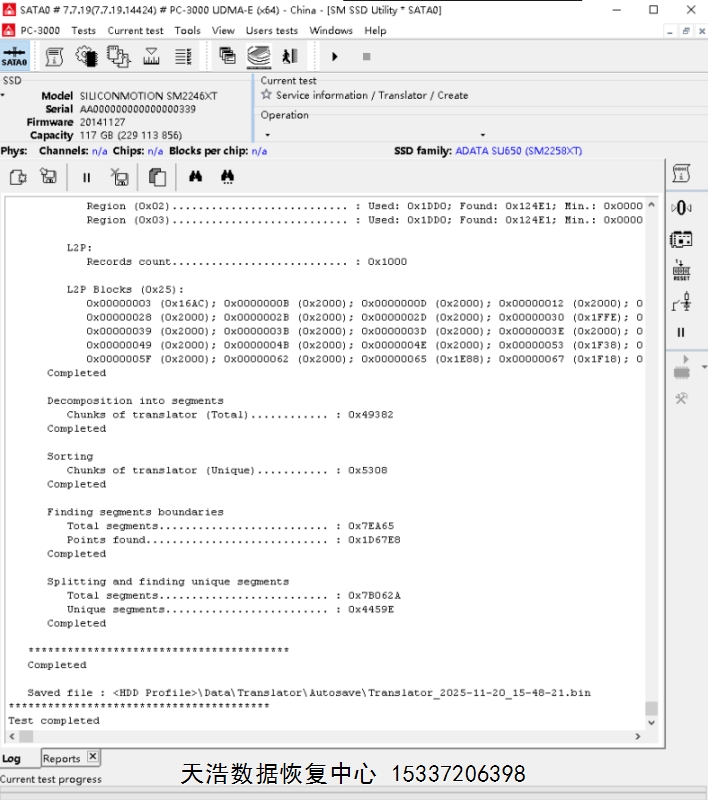The height and width of the screenshot is (800, 708).
Task: Click the ADATA SU650 (SM2258XT) family link
Action: click(x=518, y=151)
